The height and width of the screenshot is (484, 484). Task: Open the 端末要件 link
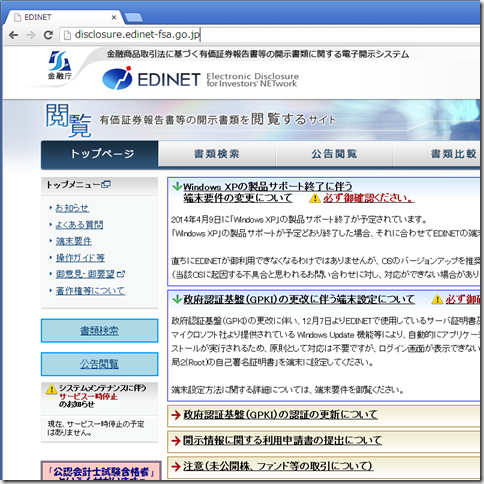click(74, 241)
